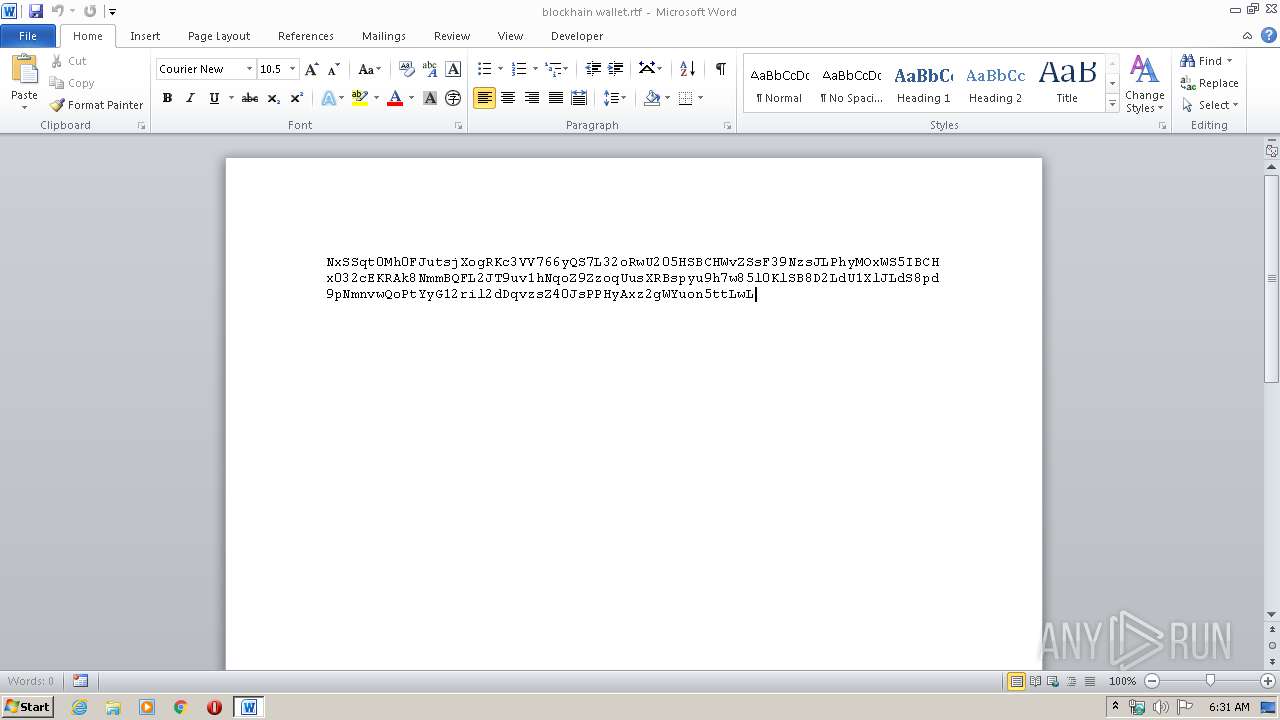This screenshot has height=720, width=1280.
Task: Click the Format Painter button
Action: (97, 105)
